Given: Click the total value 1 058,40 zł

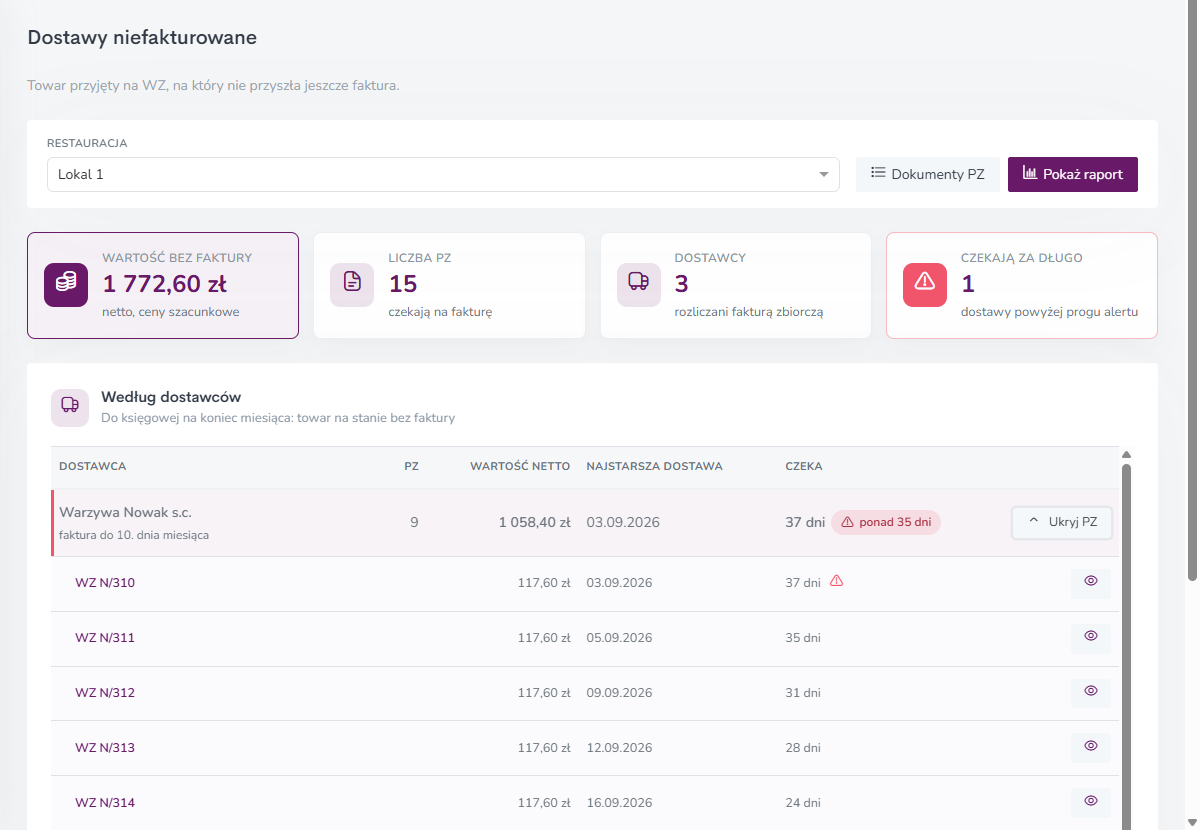Looking at the screenshot, I should [x=535, y=522].
